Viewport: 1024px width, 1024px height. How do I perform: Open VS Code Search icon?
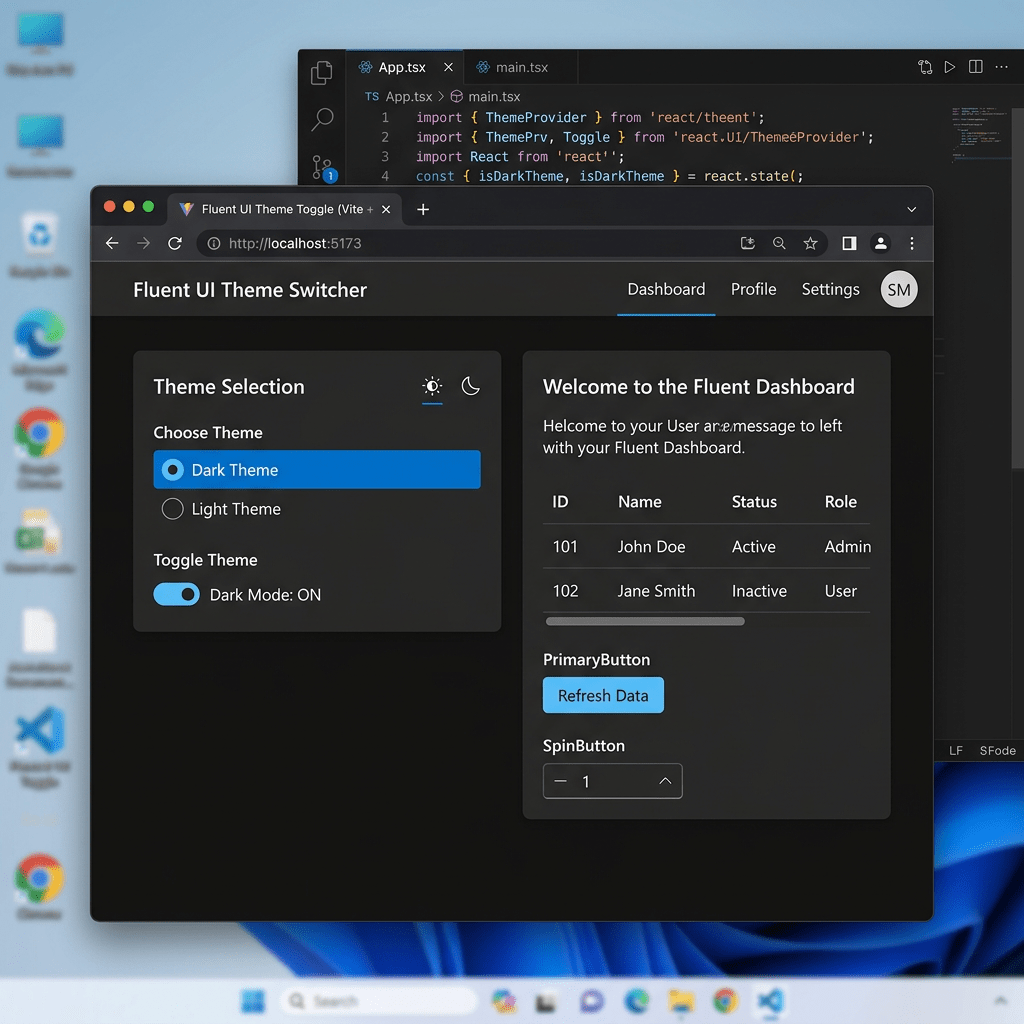click(x=322, y=119)
